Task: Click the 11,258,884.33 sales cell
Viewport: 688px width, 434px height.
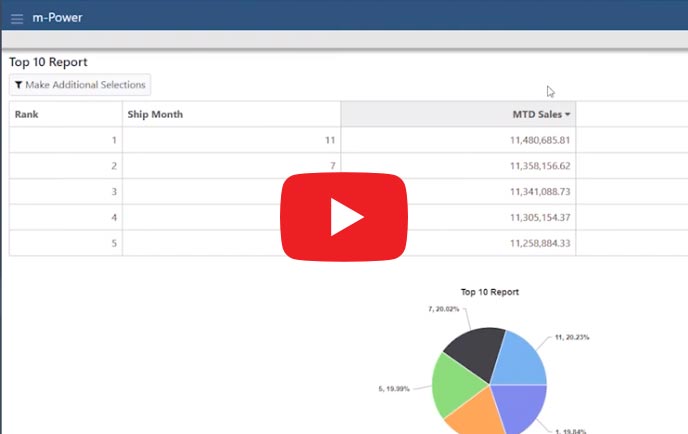Action: 539,243
